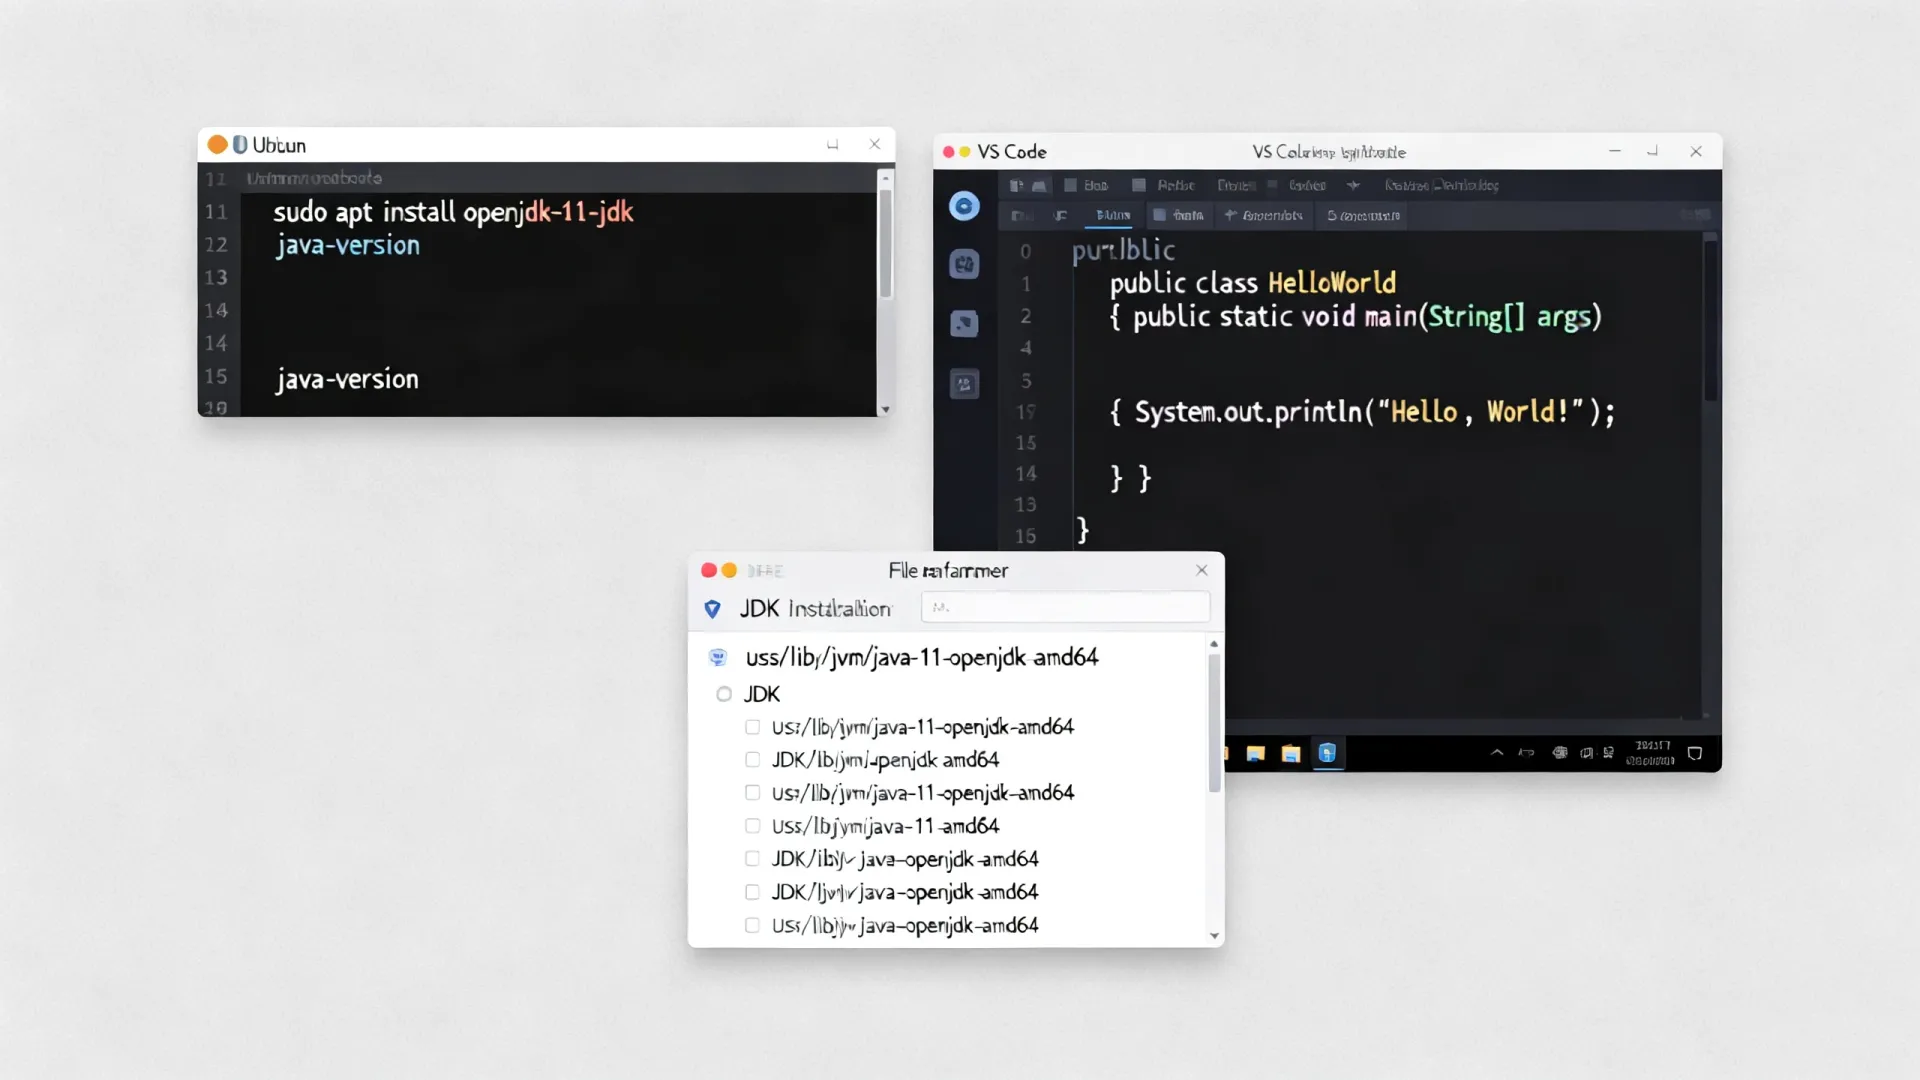Tick the 'java-11 amd64' path checkbox without openjdk
Image resolution: width=1920 pixels, height=1080 pixels.
753,826
